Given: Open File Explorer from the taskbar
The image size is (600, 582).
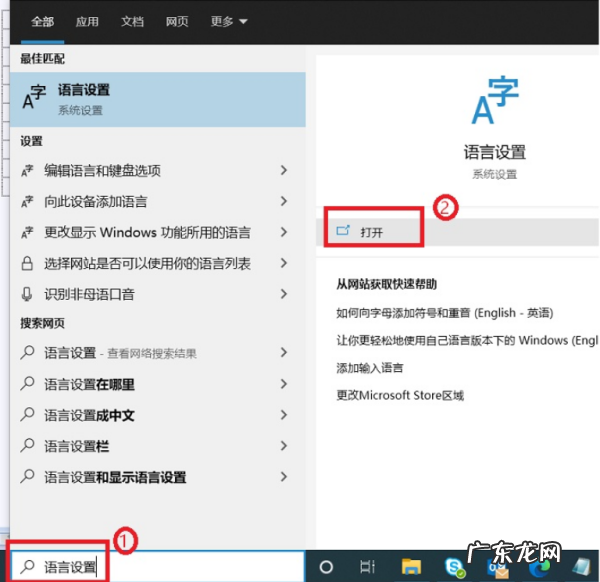Looking at the screenshot, I should click(x=411, y=566).
